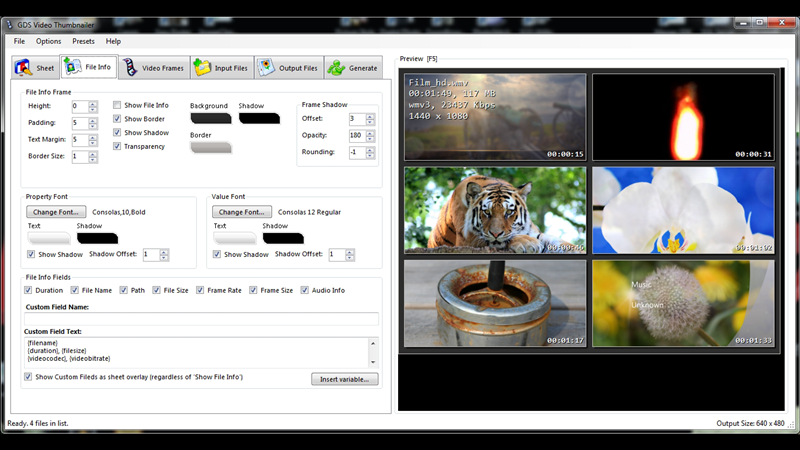Select the tiger preview thumbnail

point(495,210)
